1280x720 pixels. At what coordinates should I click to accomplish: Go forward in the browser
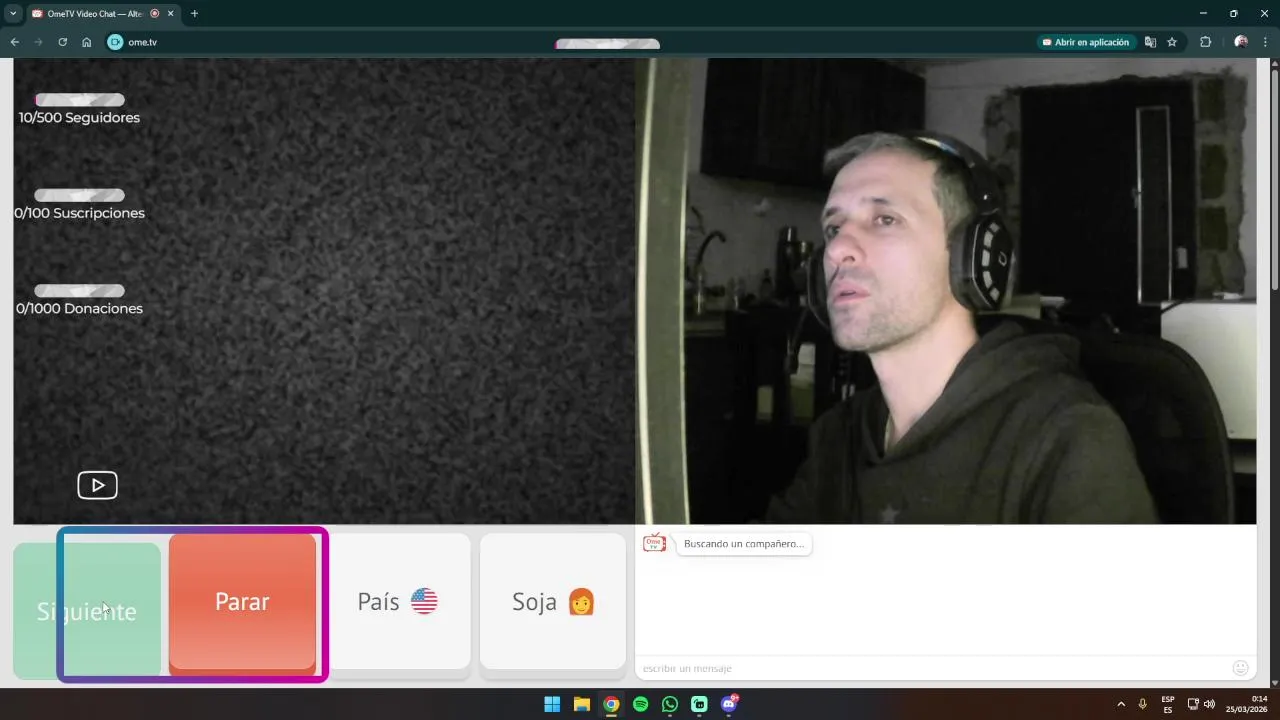click(38, 42)
